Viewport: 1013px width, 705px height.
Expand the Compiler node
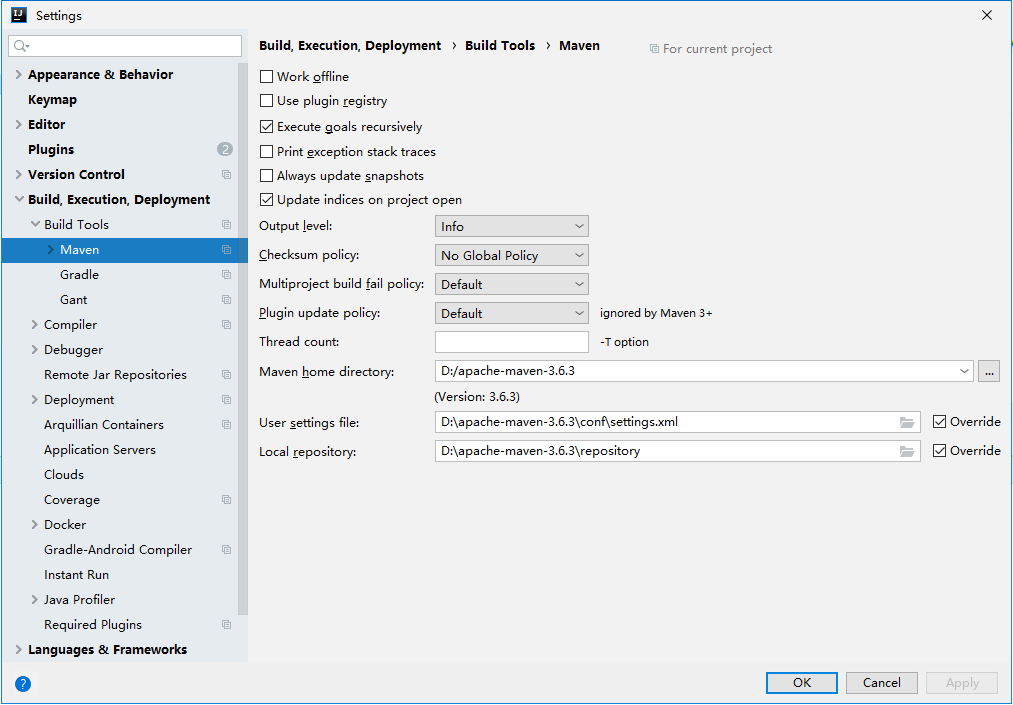35,324
